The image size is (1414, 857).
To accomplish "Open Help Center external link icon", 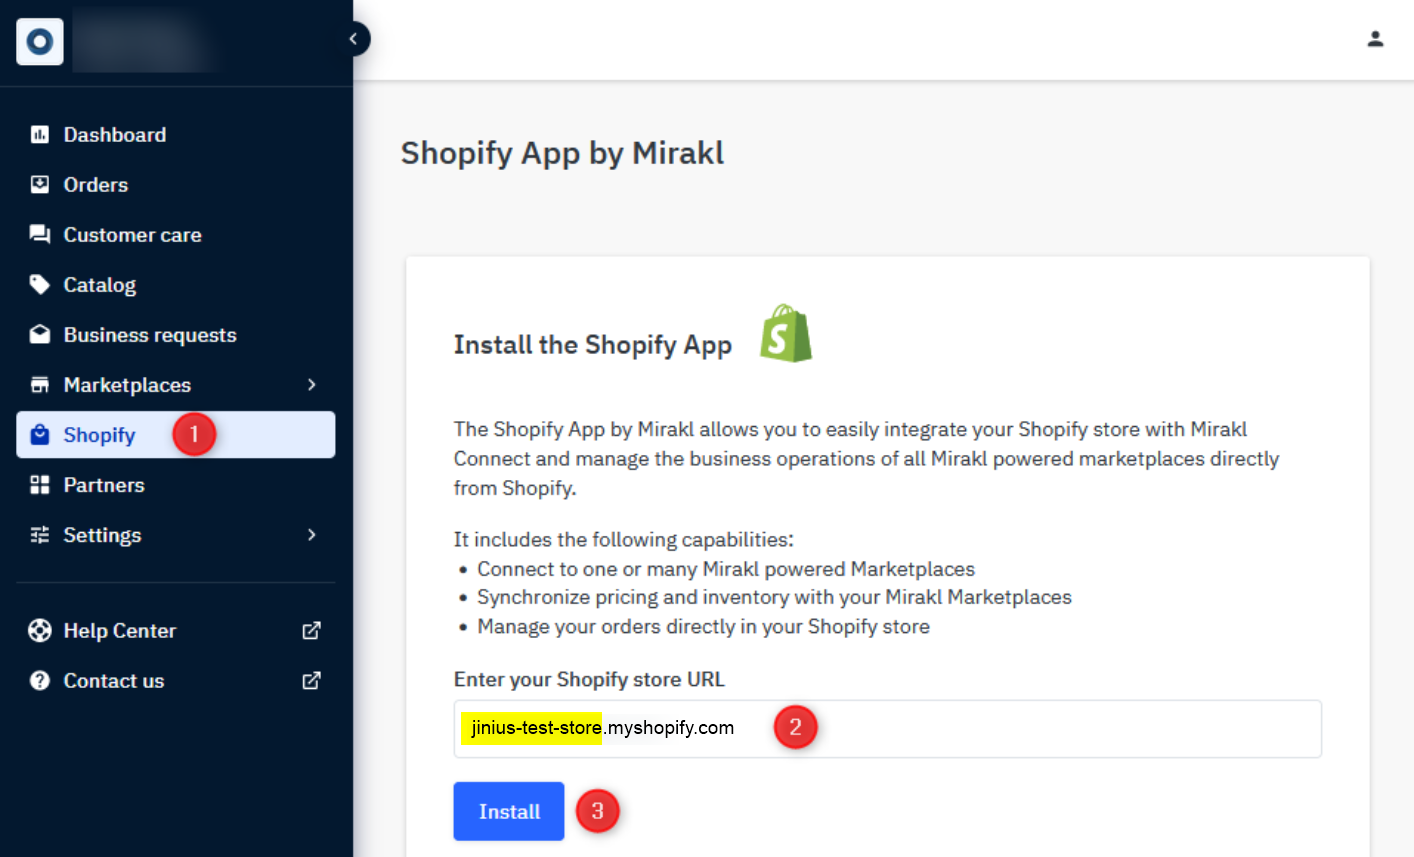I will tap(311, 630).
